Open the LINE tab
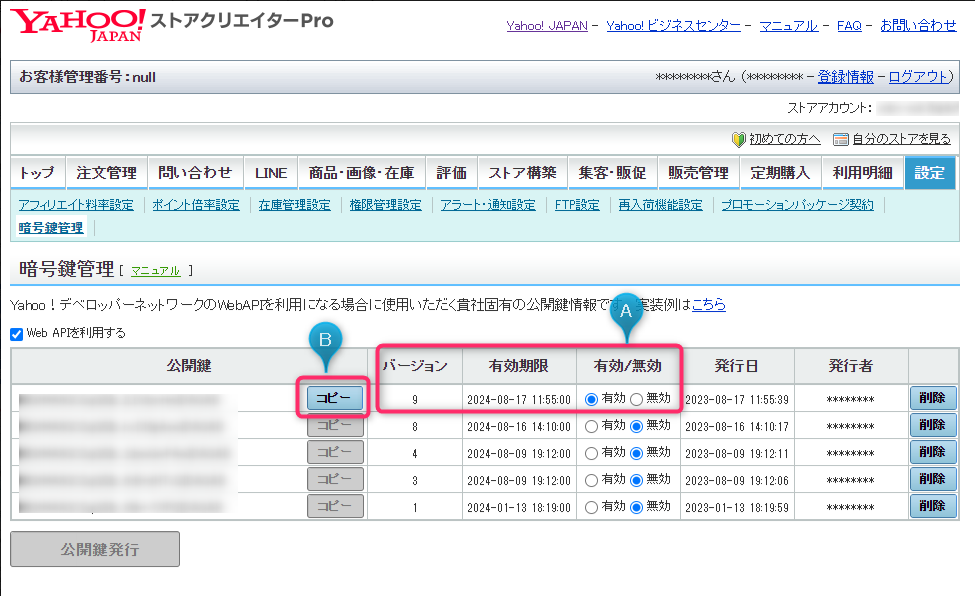Screen dimensions: 975x596 click(271, 173)
